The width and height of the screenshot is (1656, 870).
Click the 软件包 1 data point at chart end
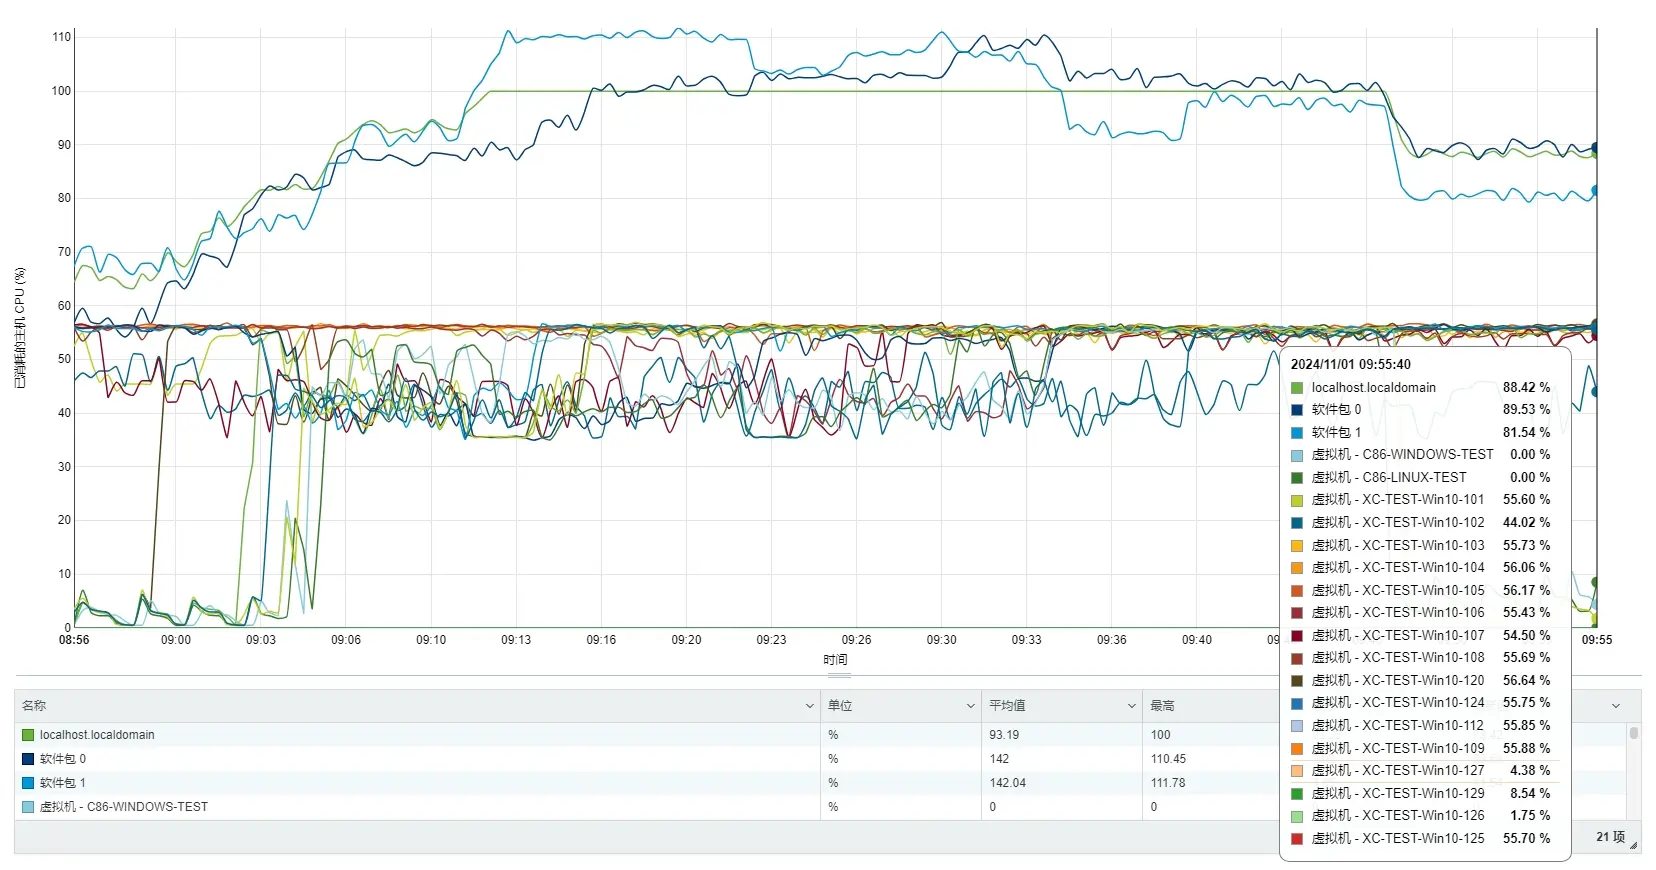coord(1596,190)
